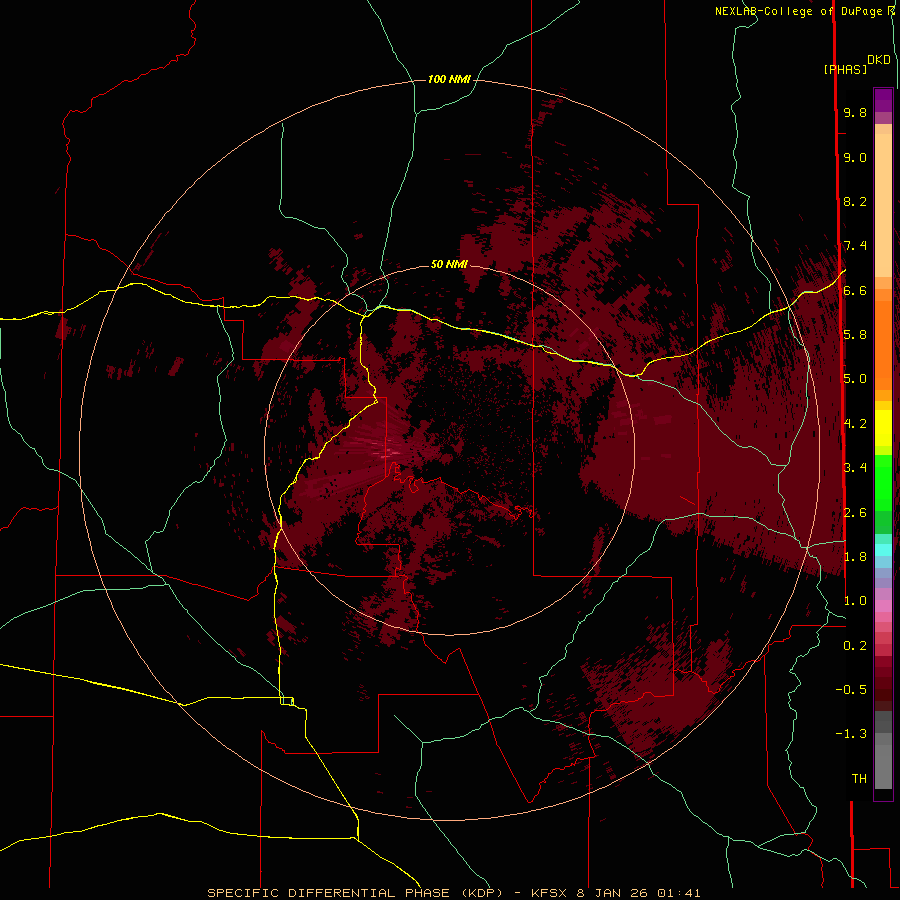Click the 7.4 value on color scale
The height and width of the screenshot is (900, 900).
(855, 246)
